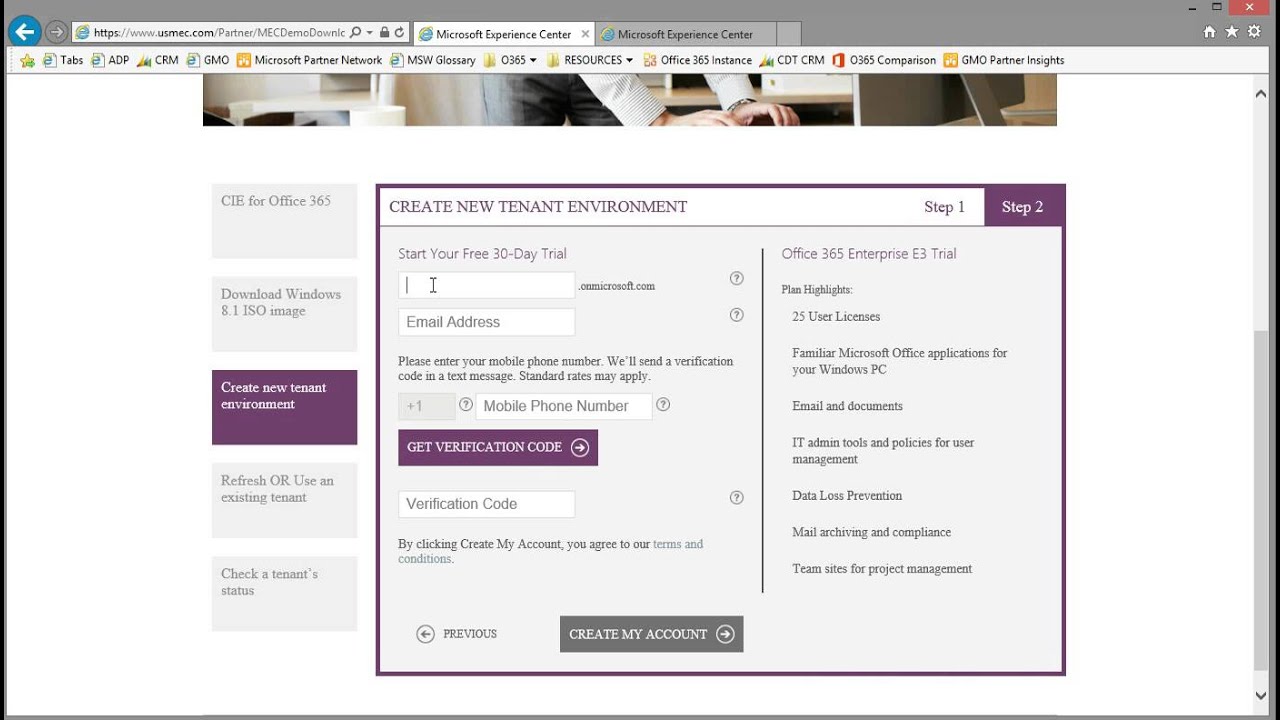Open the Office 365 Instance bookmark
The width and height of the screenshot is (1280, 720).
point(697,60)
